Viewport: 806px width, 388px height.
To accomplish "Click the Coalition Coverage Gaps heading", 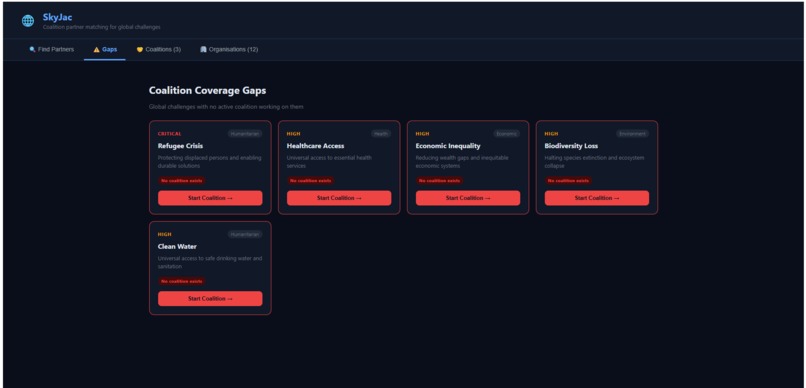I will pyautogui.click(x=208, y=90).
